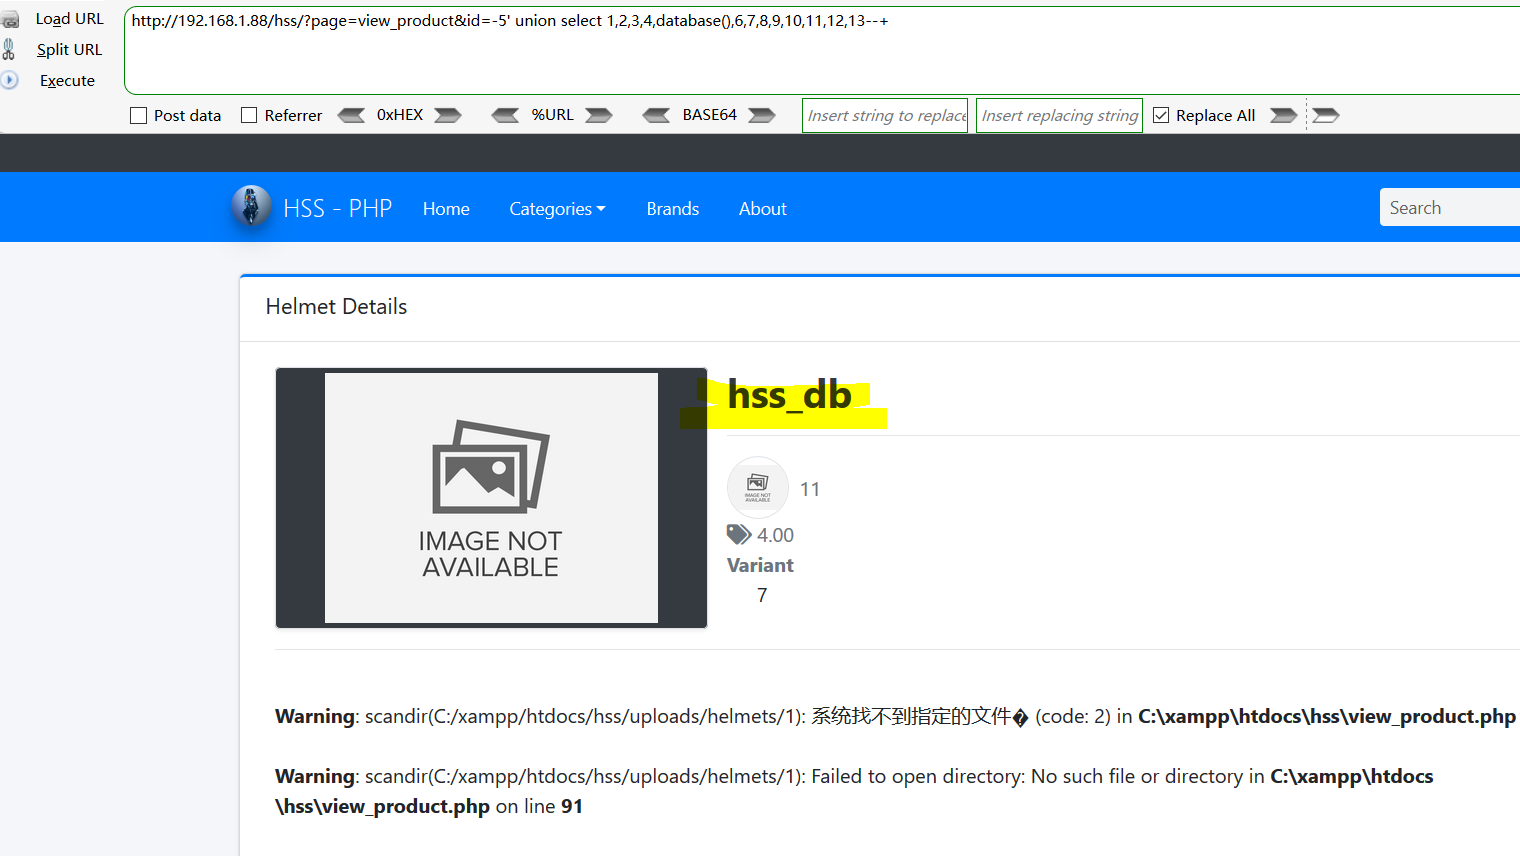Click the line number 91 in the warning
This screenshot has height=856, width=1520.
(572, 806)
